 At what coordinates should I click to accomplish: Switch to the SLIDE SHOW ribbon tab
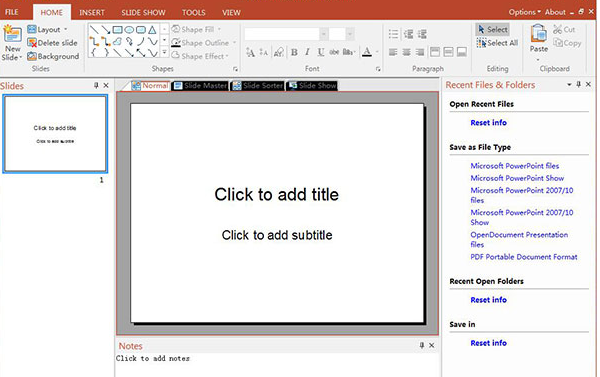(x=143, y=13)
